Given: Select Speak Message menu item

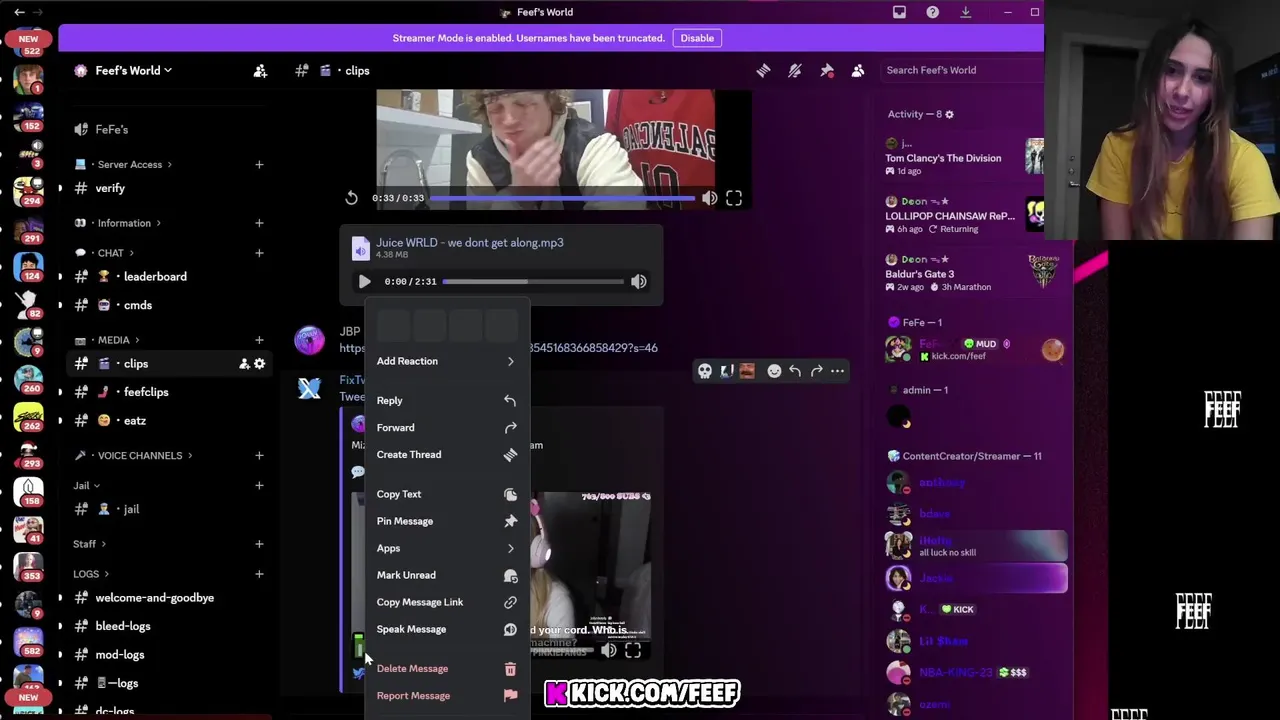Looking at the screenshot, I should (x=446, y=629).
